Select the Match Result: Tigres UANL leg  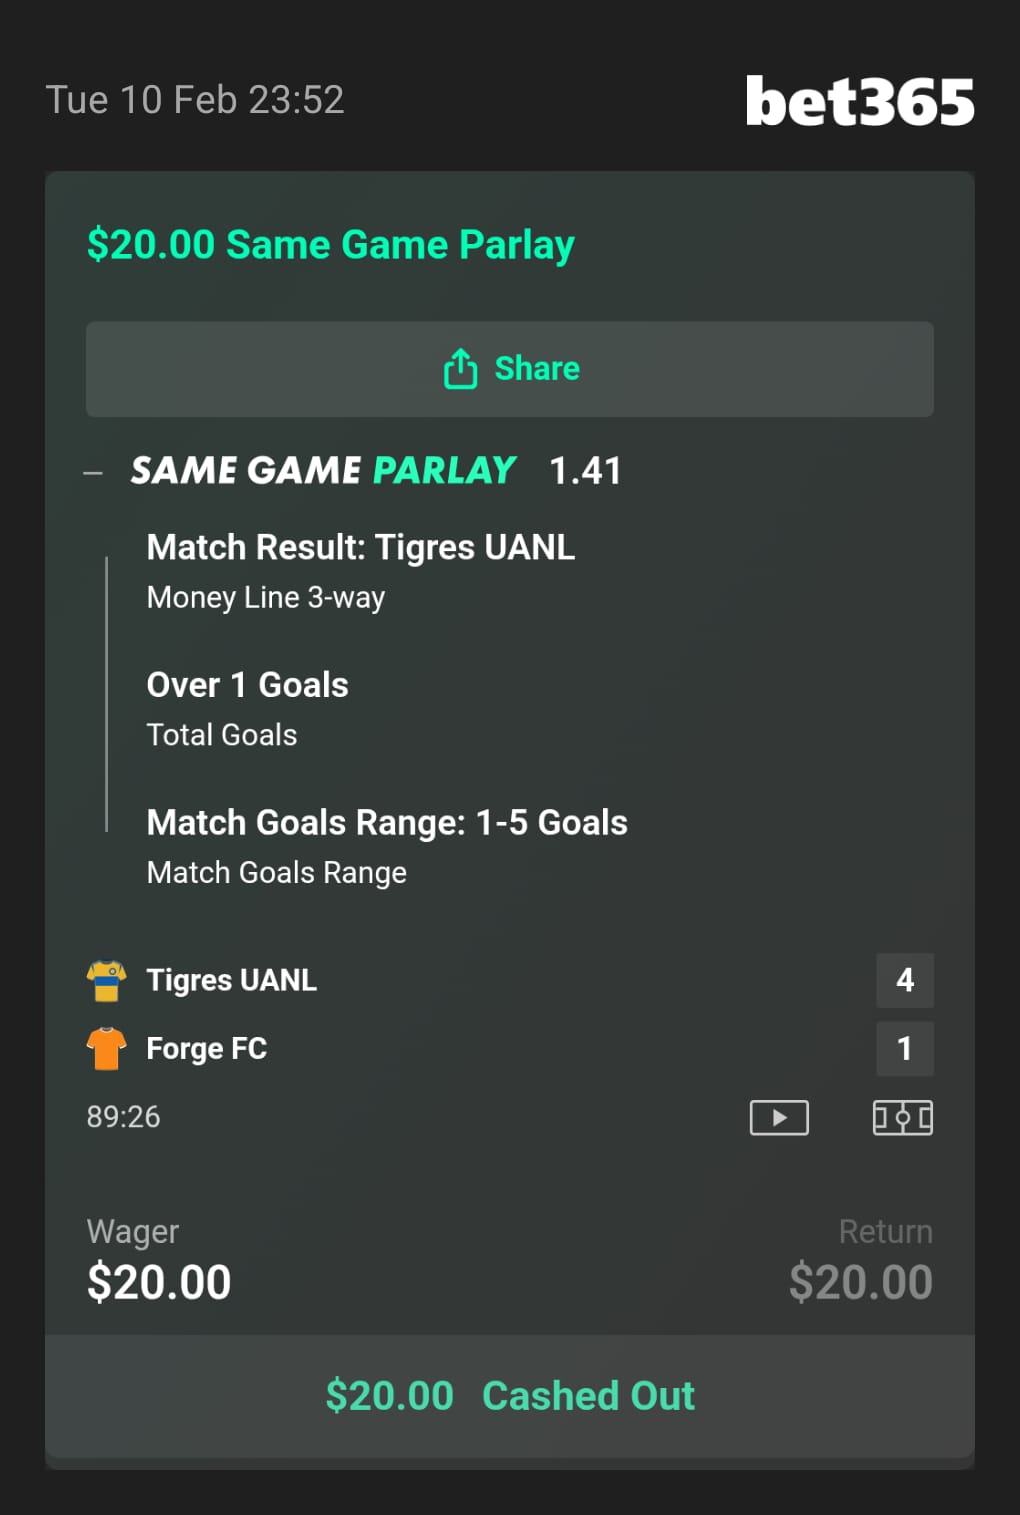tap(360, 548)
